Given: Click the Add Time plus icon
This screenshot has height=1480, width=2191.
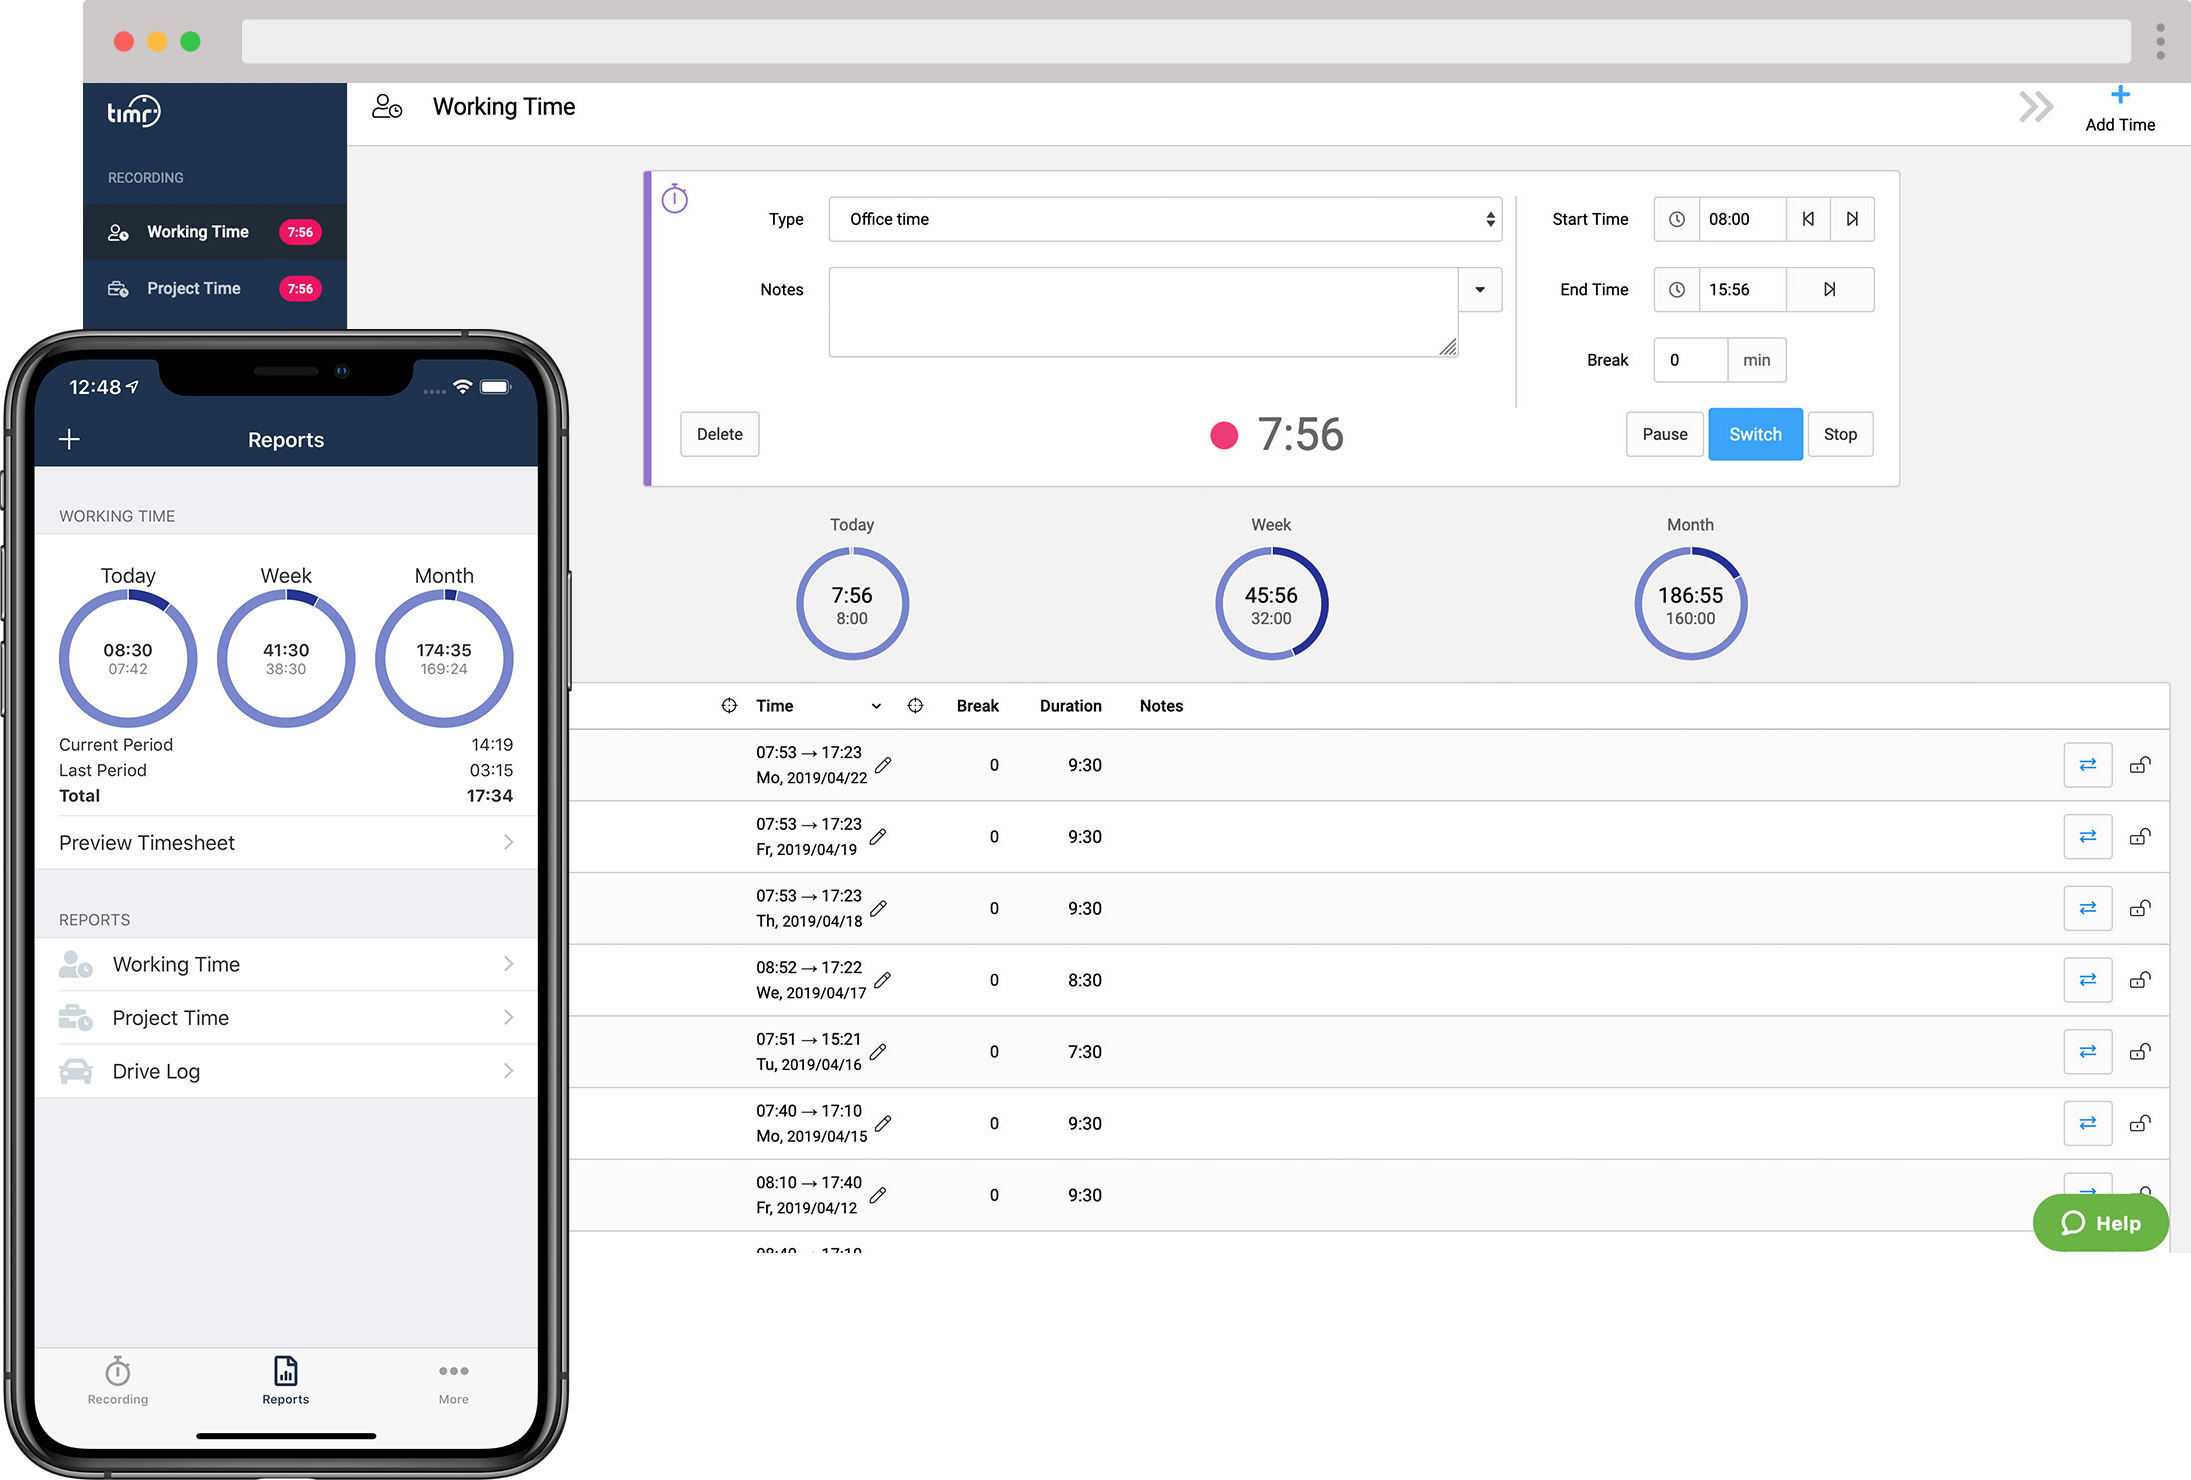Looking at the screenshot, I should (2120, 96).
